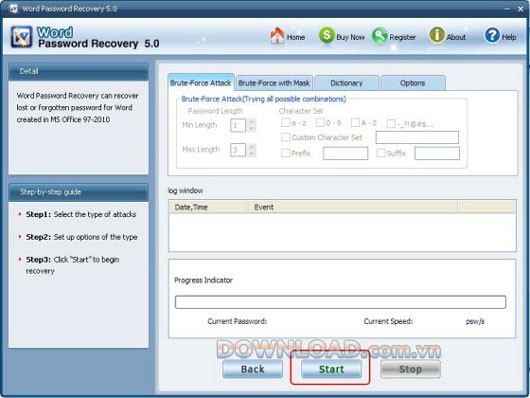Enable the a-z character set checkbox
530x398 pixels.
coord(285,123)
